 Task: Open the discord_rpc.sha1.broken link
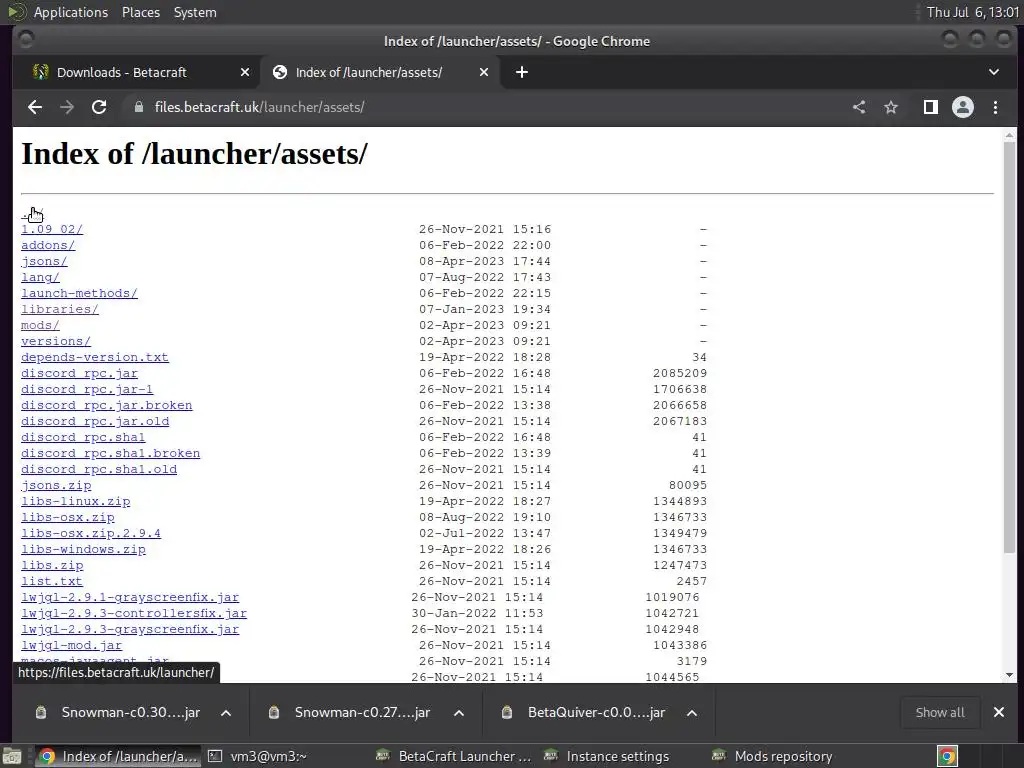111,453
